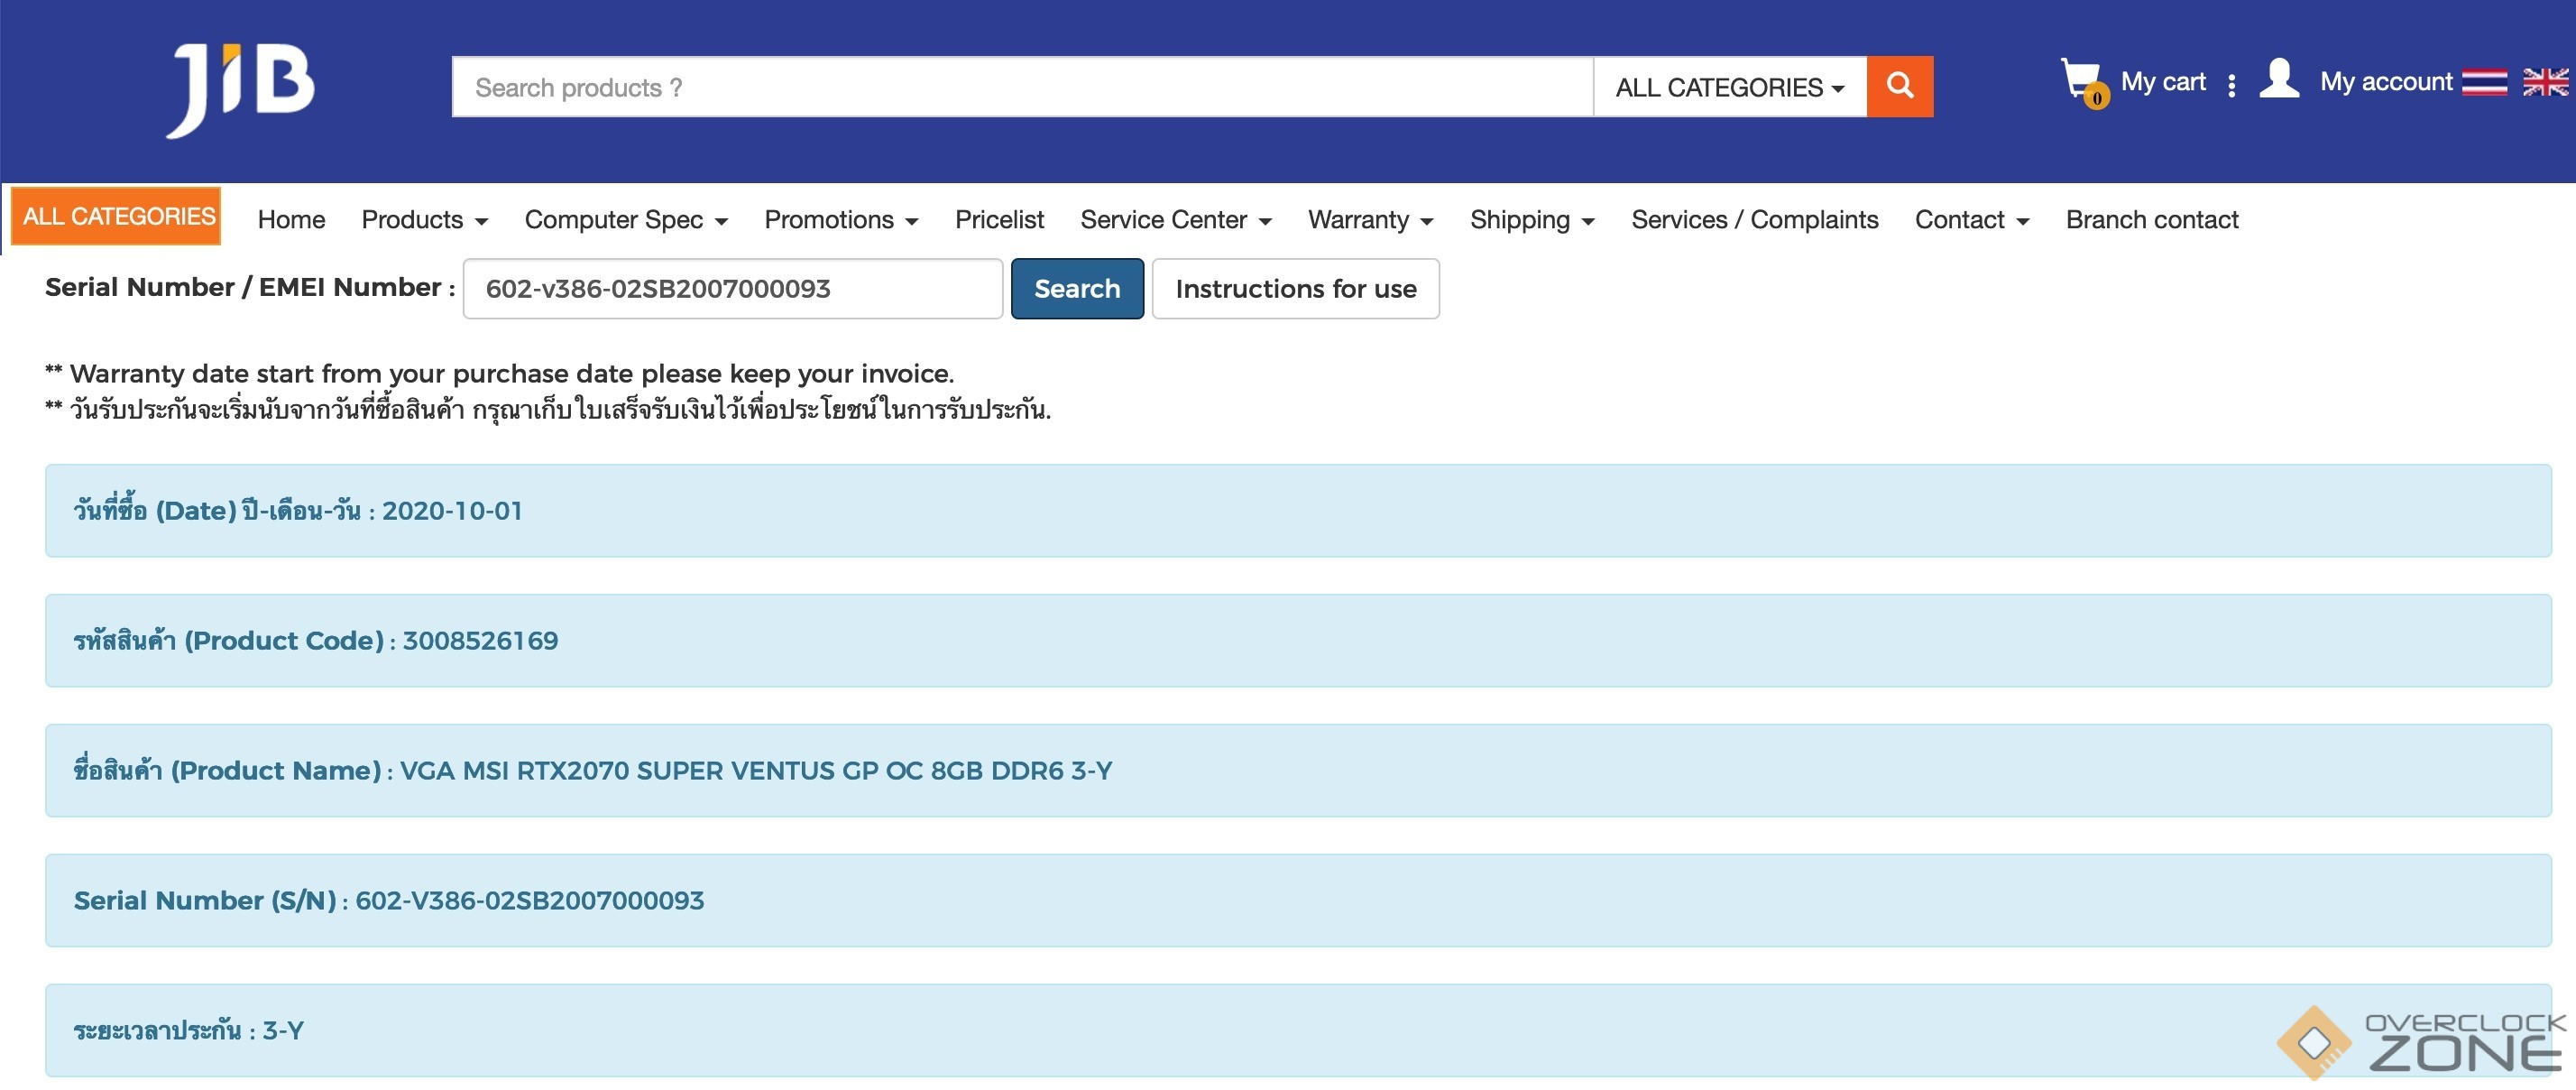The image size is (2576, 1090).
Task: Open the shopping cart icon
Action: coord(2082,82)
